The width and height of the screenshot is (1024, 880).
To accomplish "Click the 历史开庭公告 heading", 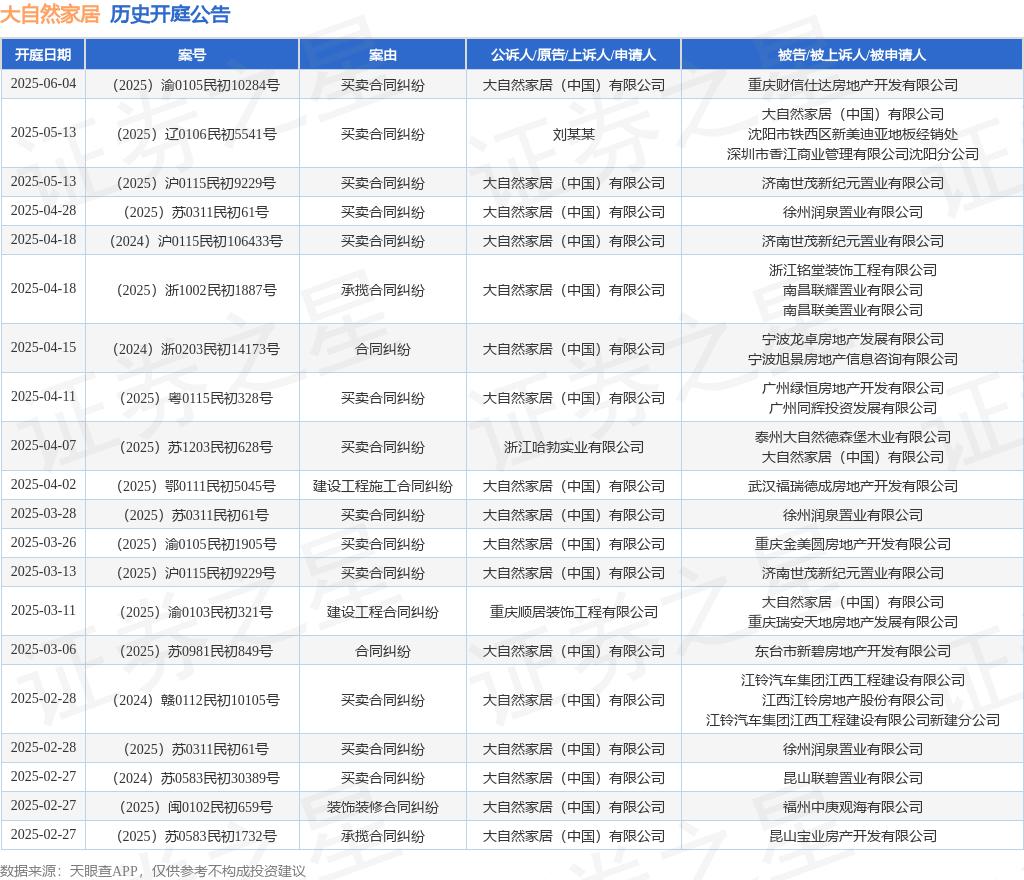I will 170,14.
